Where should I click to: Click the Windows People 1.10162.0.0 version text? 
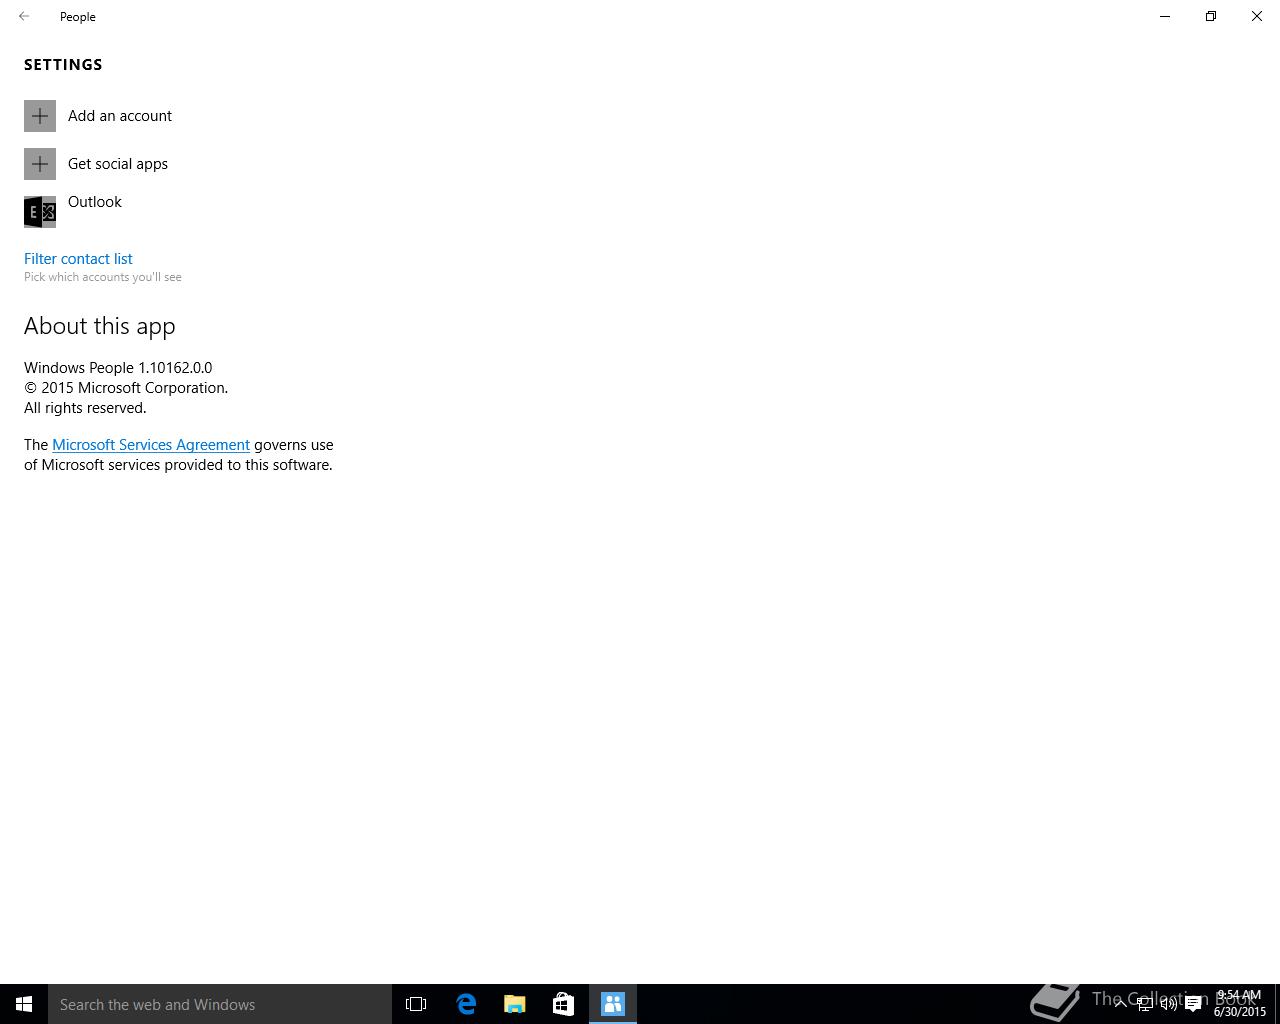[118, 368]
